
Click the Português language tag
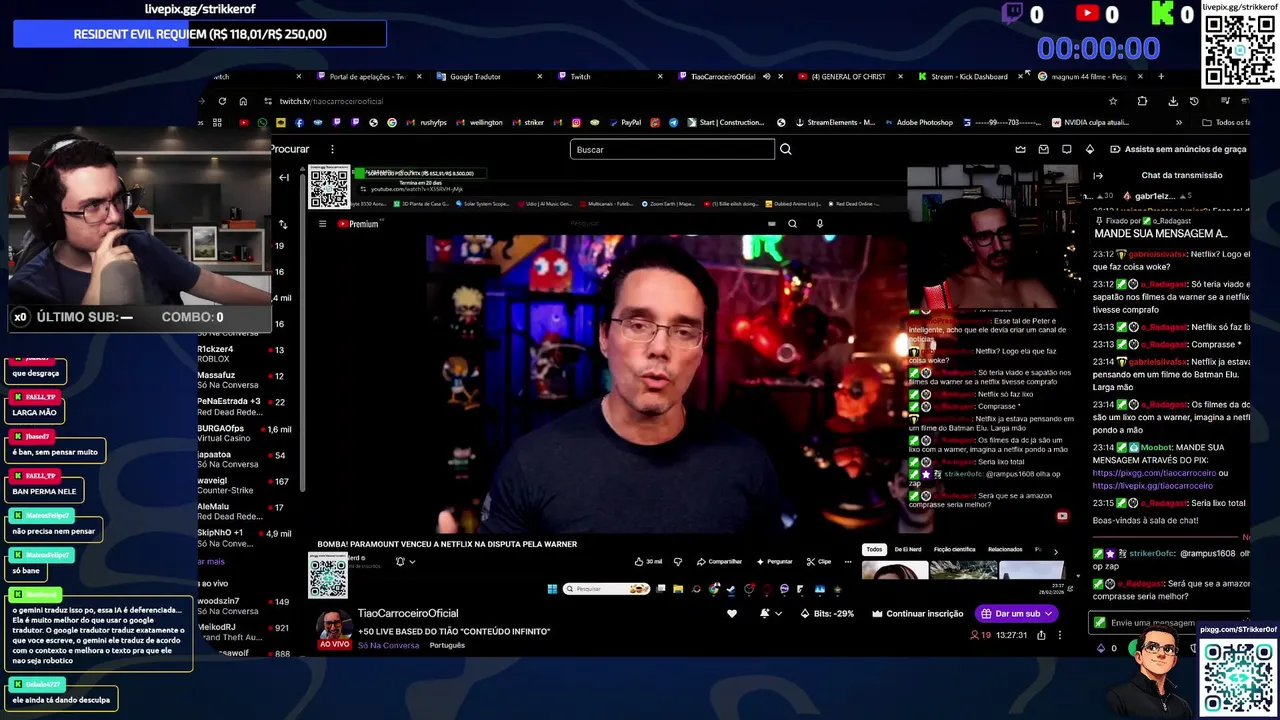447,645
